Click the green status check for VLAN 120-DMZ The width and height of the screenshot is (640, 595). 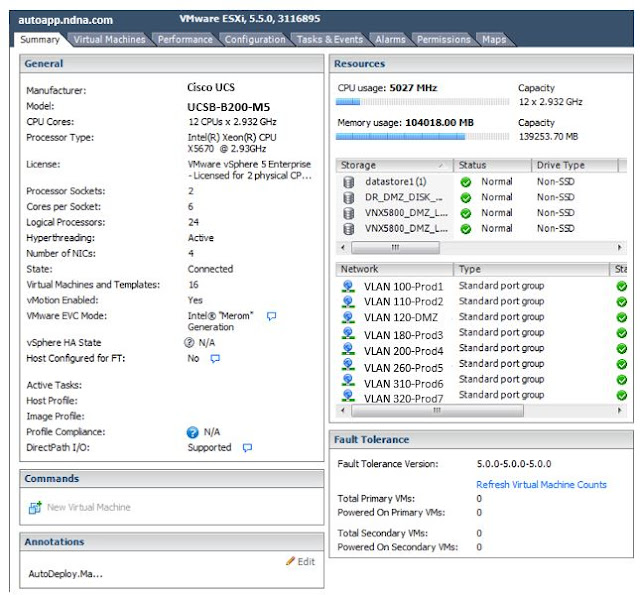pyautogui.click(x=622, y=317)
